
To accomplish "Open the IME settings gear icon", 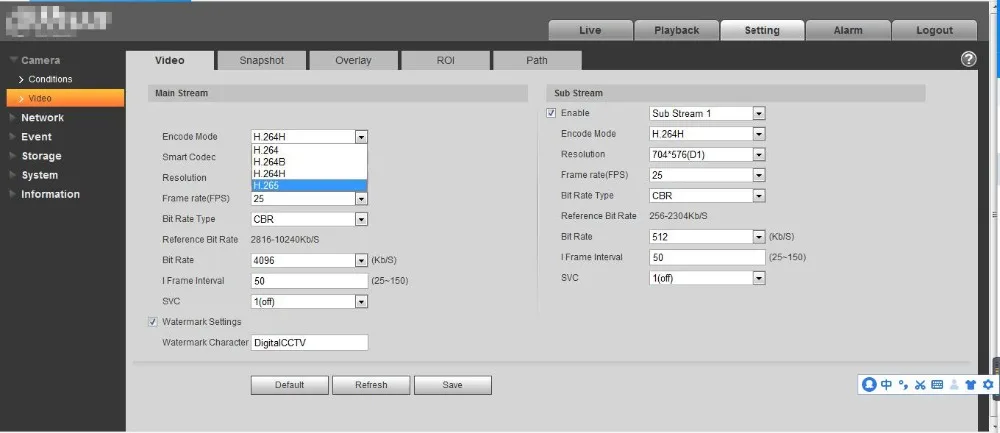I will click(x=988, y=385).
